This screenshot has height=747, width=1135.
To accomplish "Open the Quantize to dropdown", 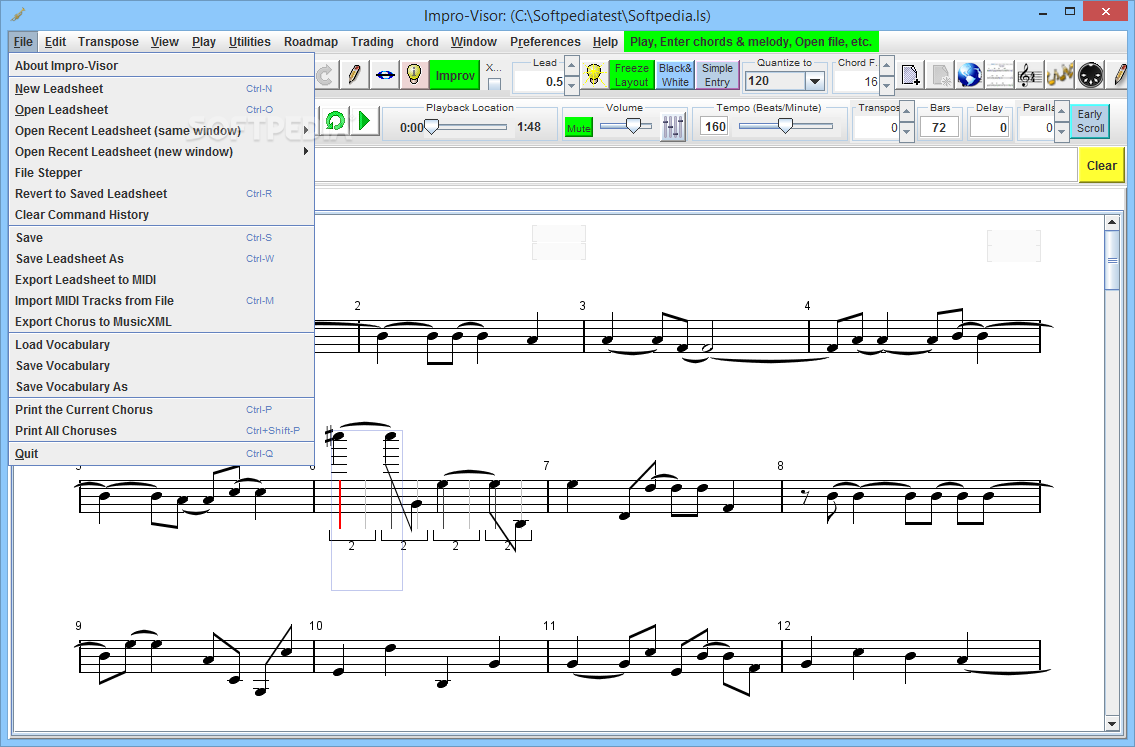I will [x=814, y=81].
